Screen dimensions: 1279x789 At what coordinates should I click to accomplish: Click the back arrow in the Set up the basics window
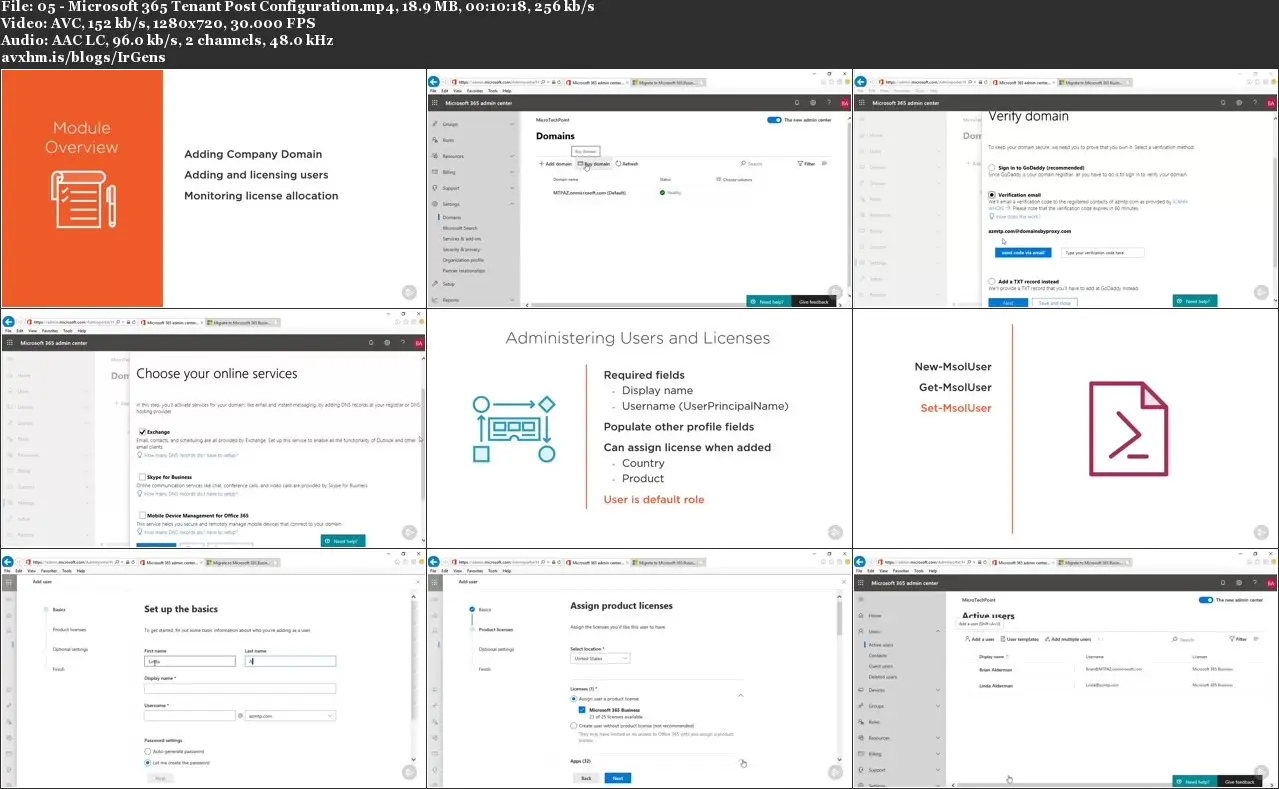[x=9, y=561]
